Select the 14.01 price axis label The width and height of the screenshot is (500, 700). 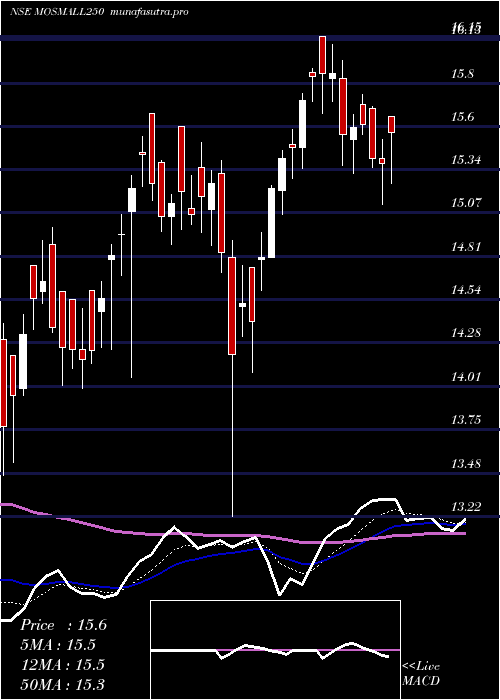click(466, 376)
